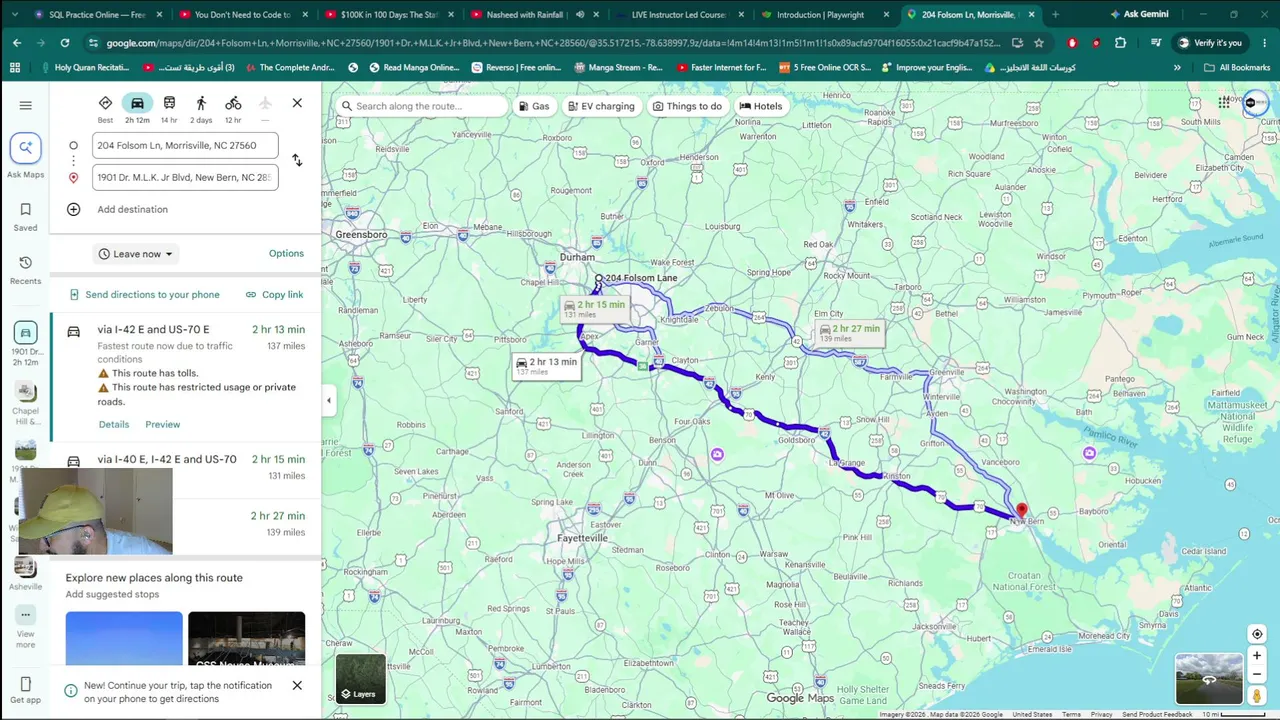1280x720 pixels.
Task: Click the 2 hr 27 min map route label
Action: [850, 332]
